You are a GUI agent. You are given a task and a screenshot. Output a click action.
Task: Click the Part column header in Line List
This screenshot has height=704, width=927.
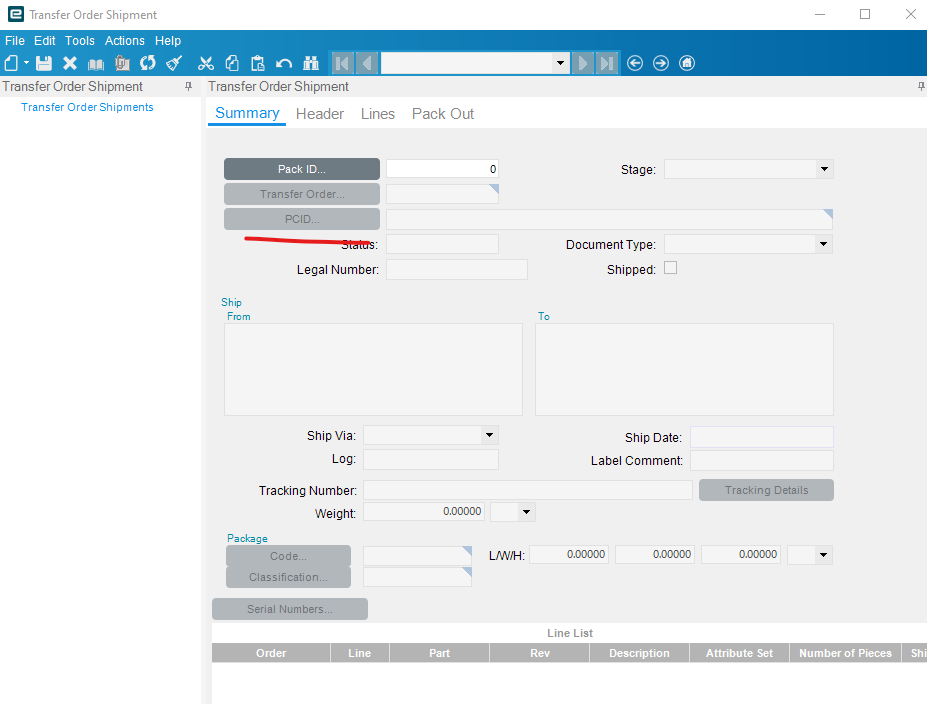click(x=439, y=653)
